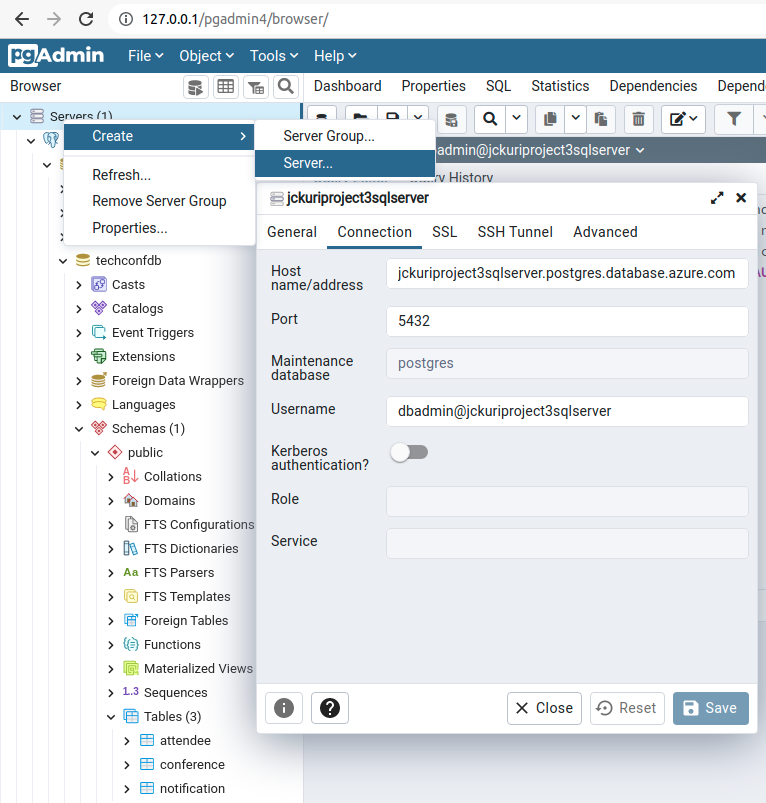Click the database Save Data Changes icon

(x=451, y=120)
